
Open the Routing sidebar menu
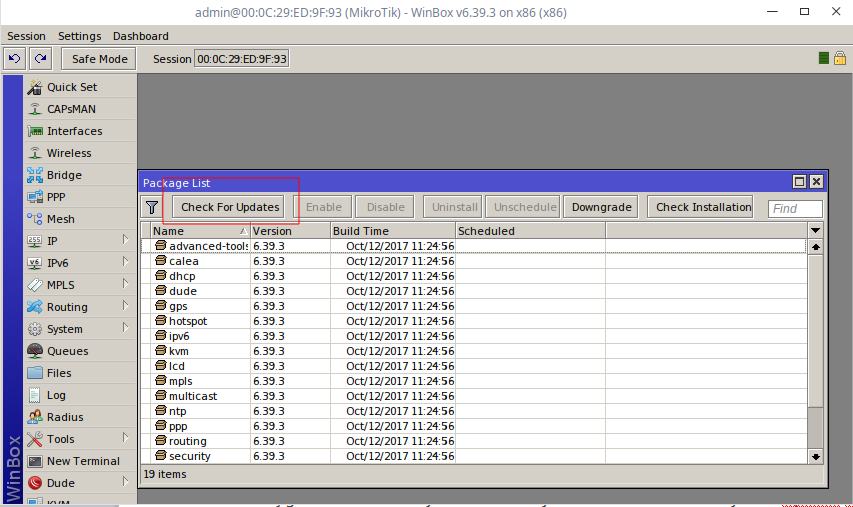click(80, 307)
